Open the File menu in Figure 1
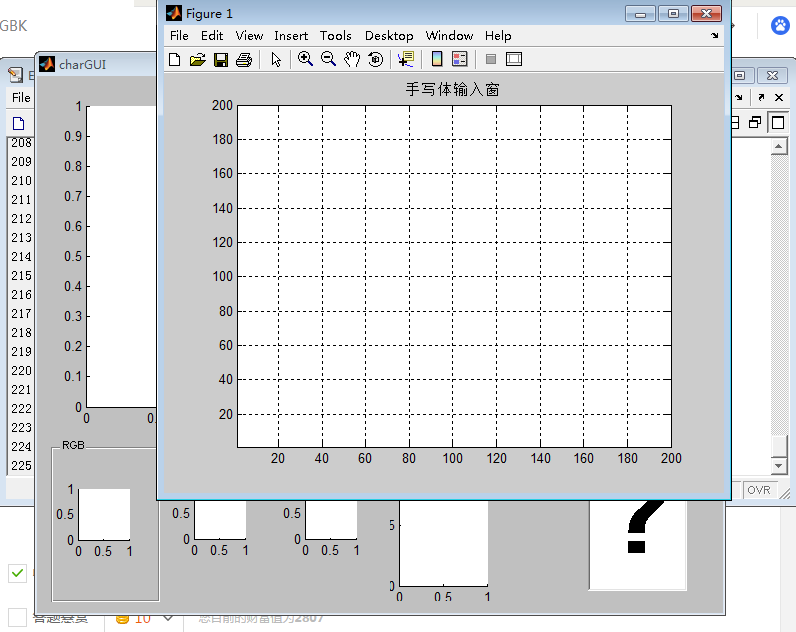The height and width of the screenshot is (632, 796). coord(179,36)
